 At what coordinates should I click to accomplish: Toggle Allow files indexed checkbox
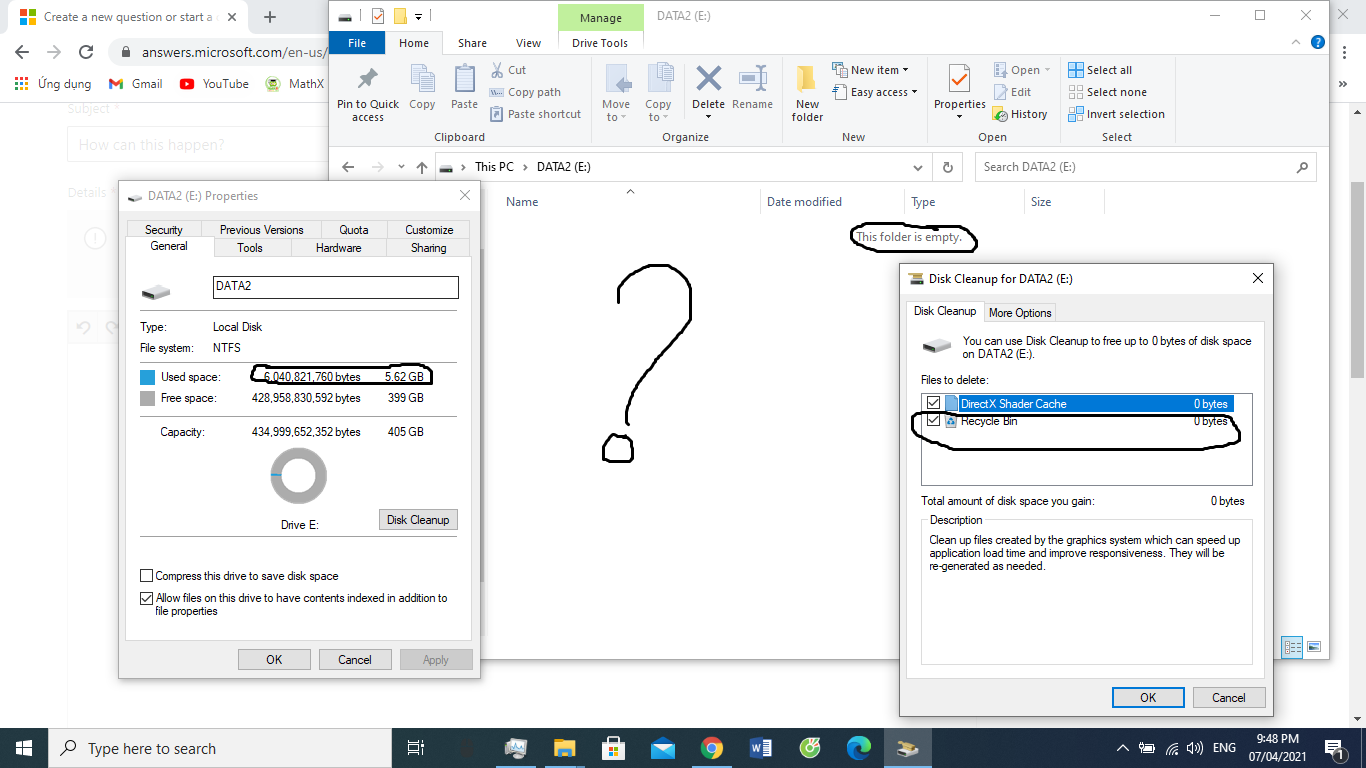pos(147,598)
